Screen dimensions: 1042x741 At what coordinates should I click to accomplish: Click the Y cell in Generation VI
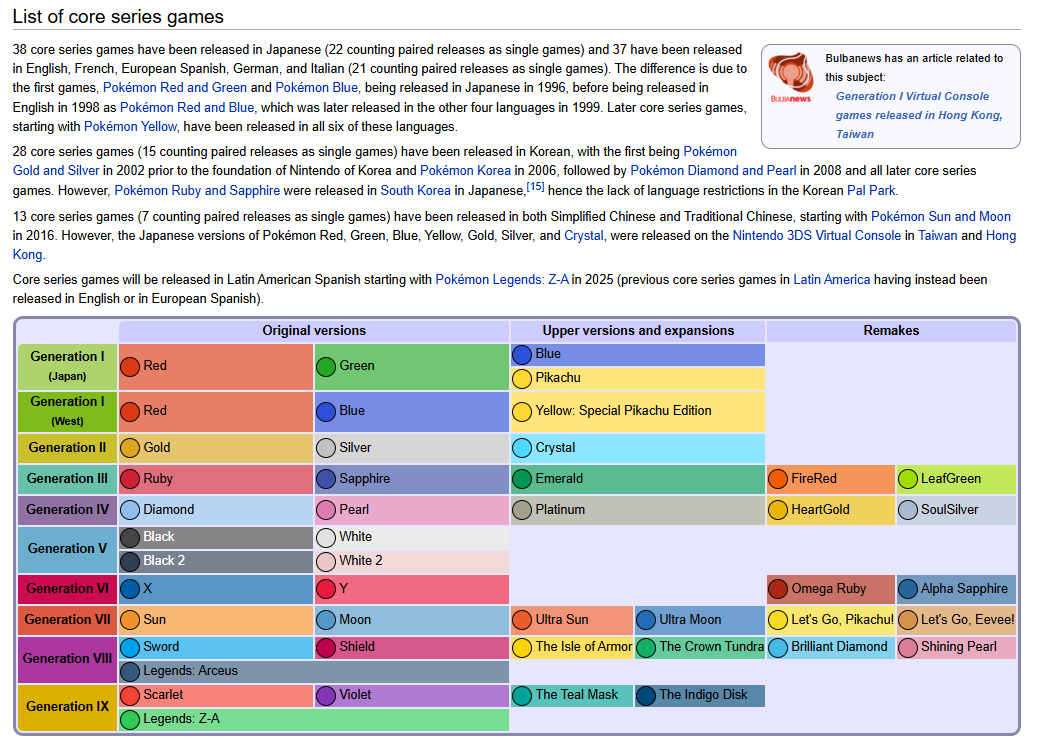pyautogui.click(x=412, y=589)
